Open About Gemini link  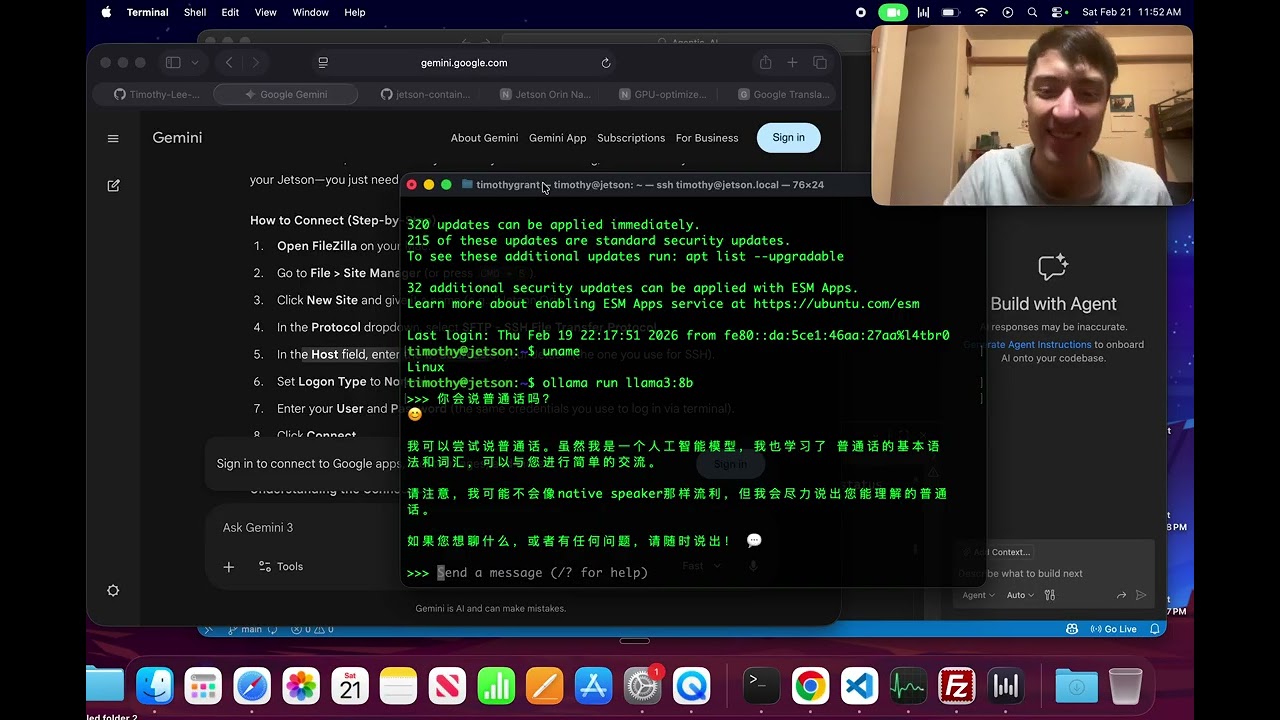point(484,138)
